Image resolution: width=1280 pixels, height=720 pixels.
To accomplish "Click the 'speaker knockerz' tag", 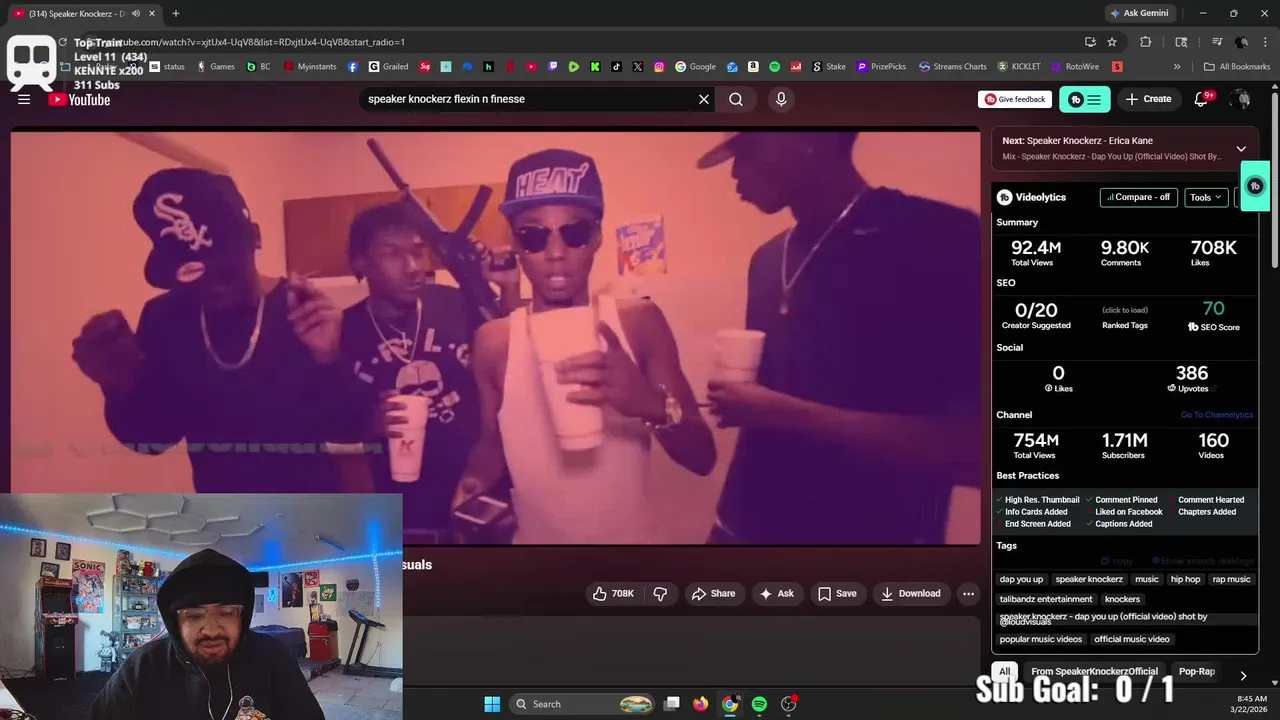I will [1089, 579].
